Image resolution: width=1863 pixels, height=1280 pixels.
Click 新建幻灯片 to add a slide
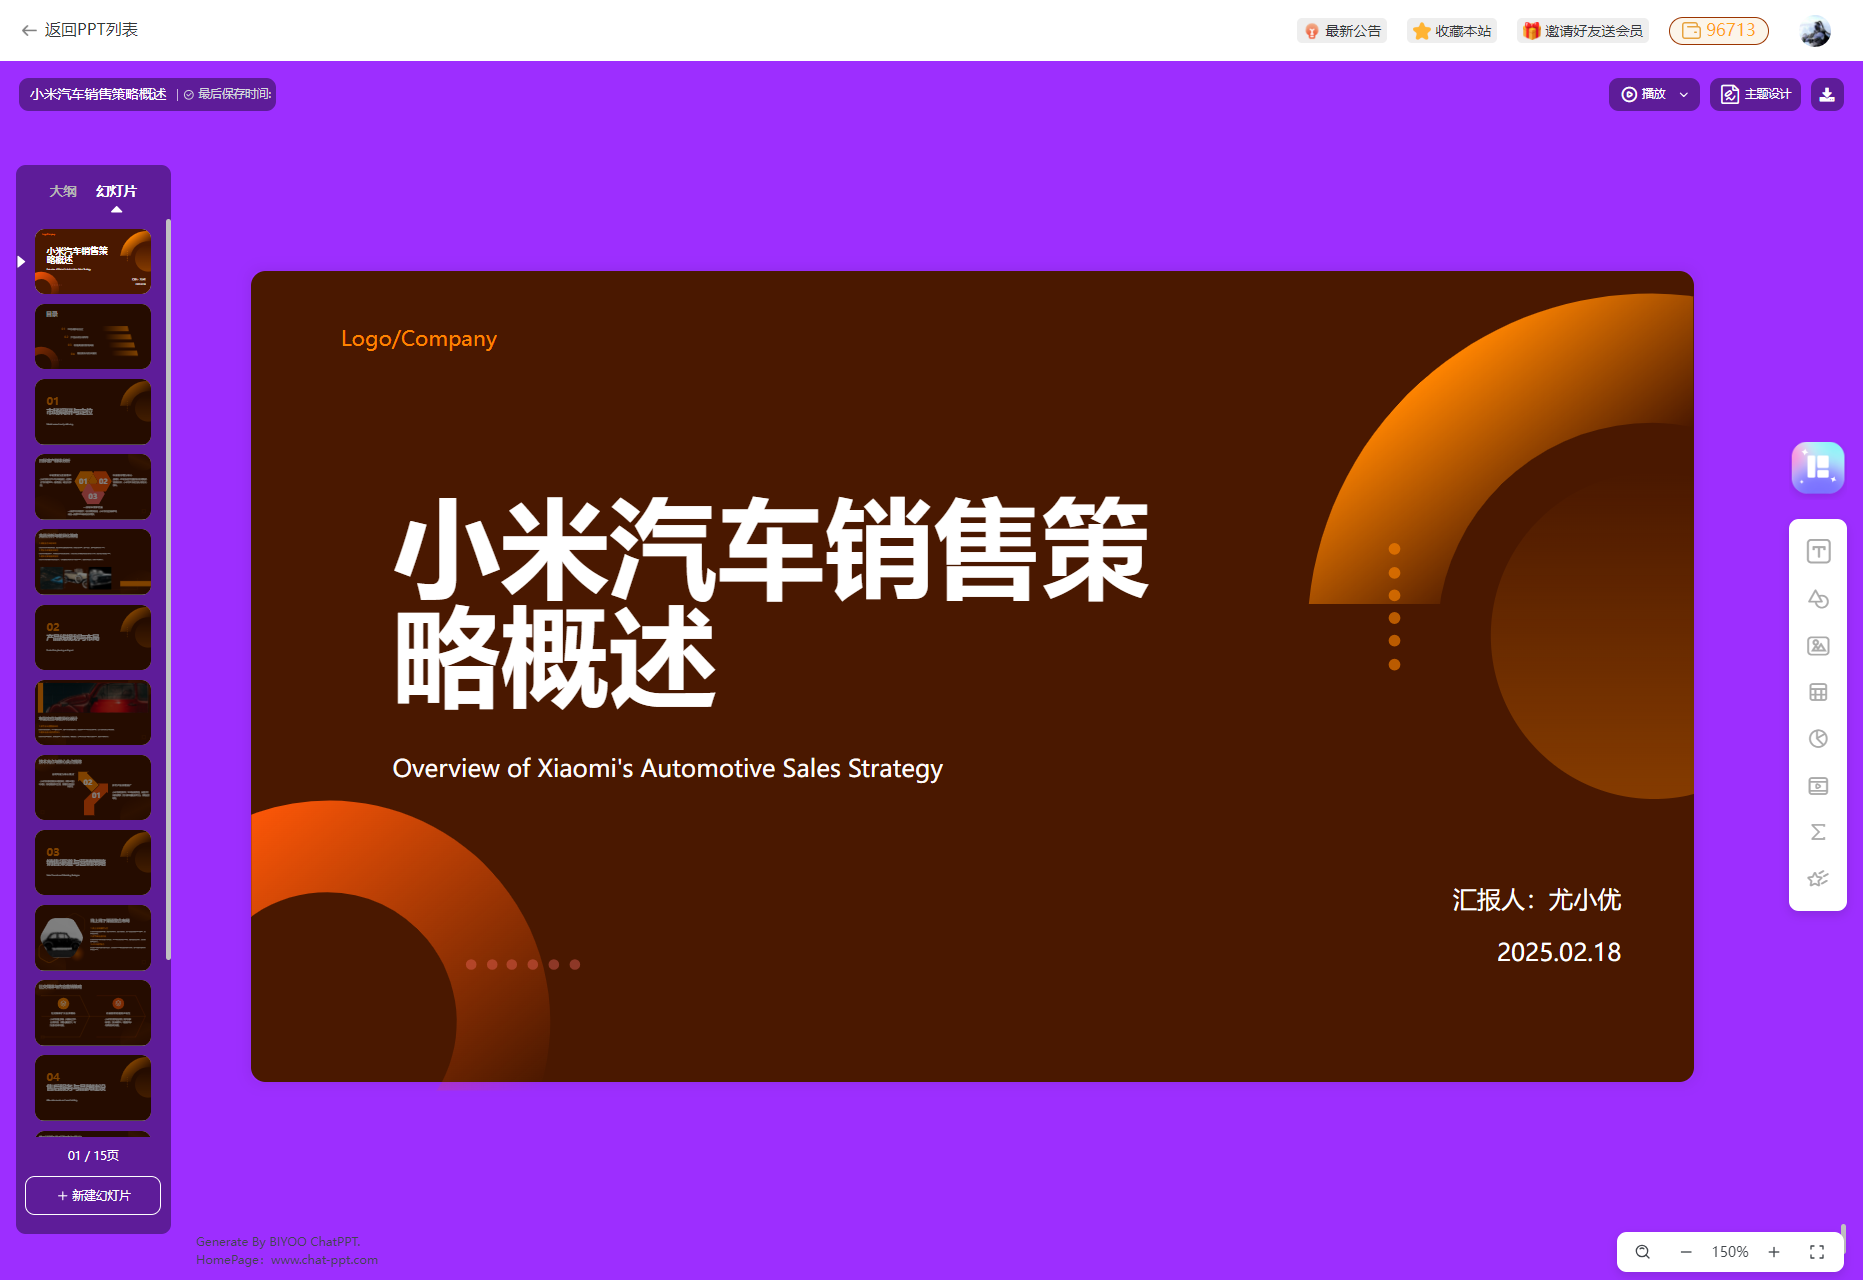pos(93,1195)
